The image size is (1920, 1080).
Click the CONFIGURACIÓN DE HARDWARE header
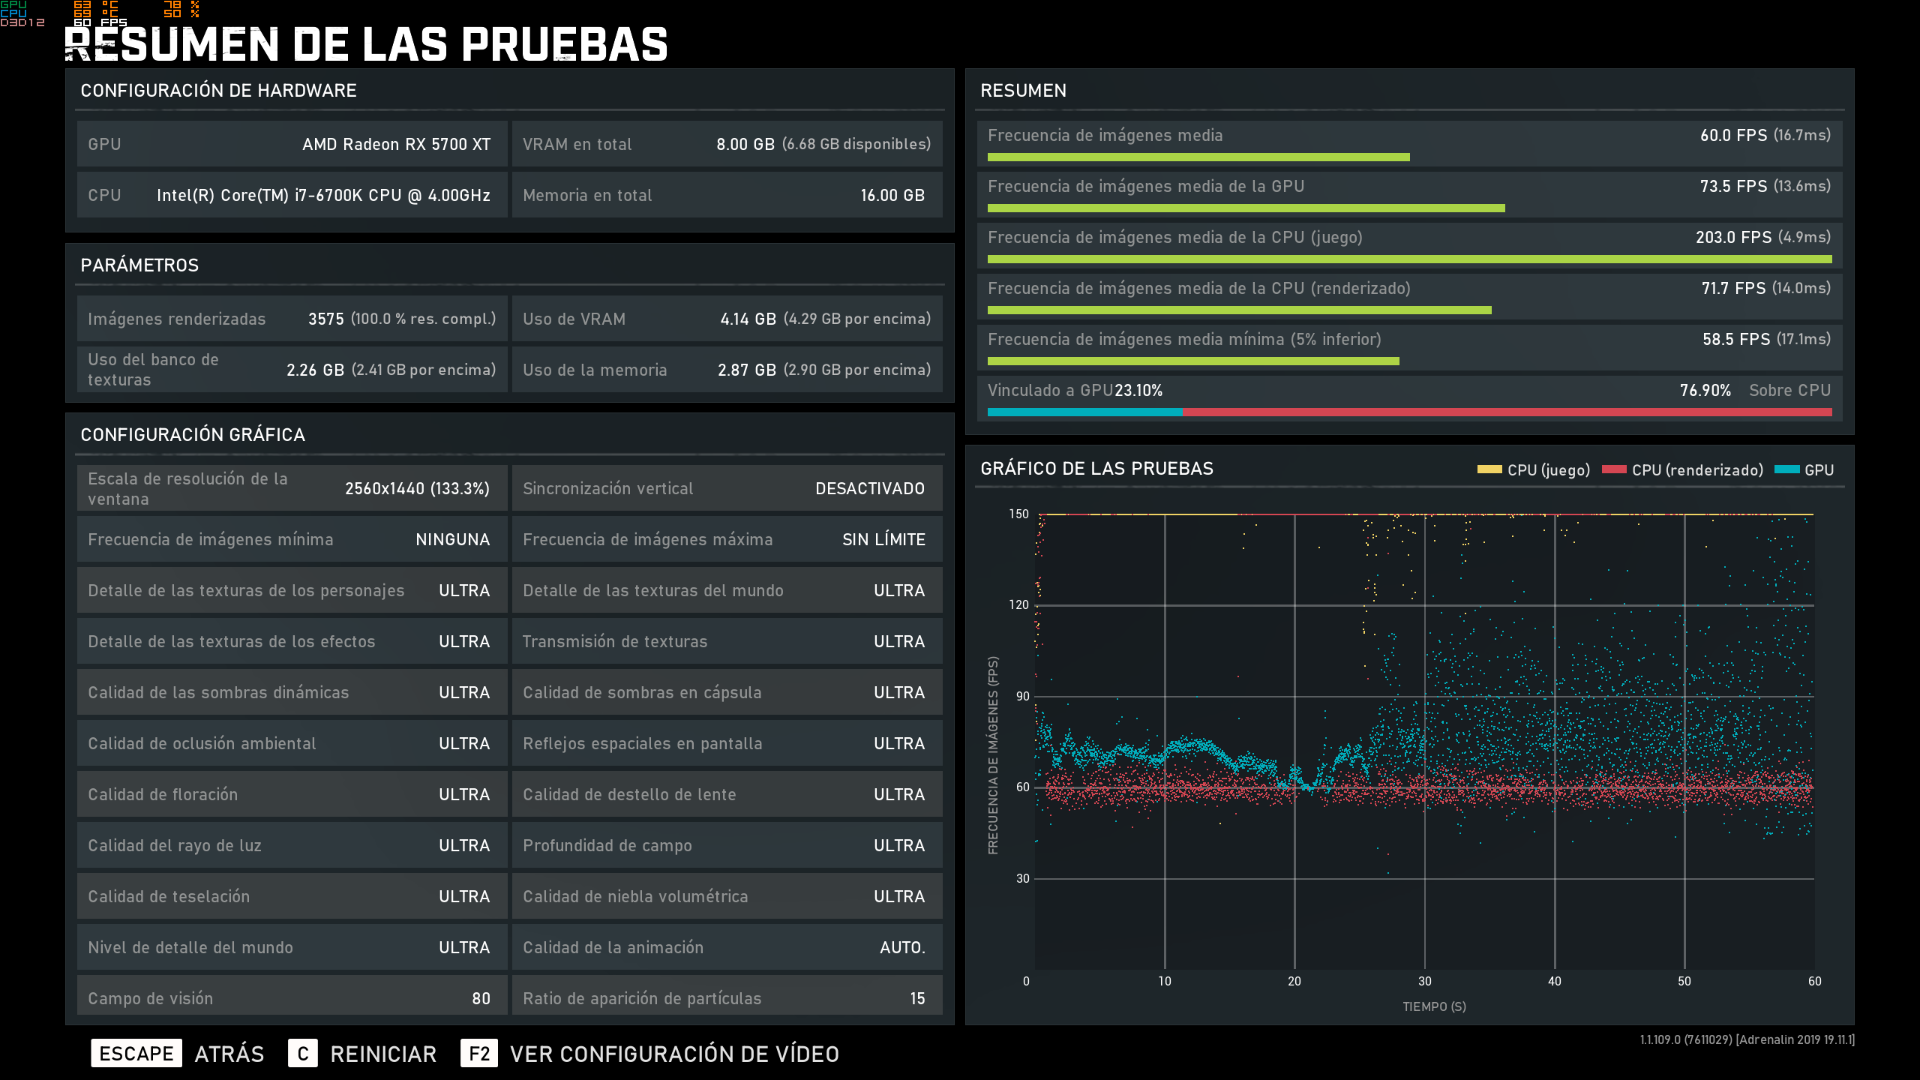tap(218, 91)
